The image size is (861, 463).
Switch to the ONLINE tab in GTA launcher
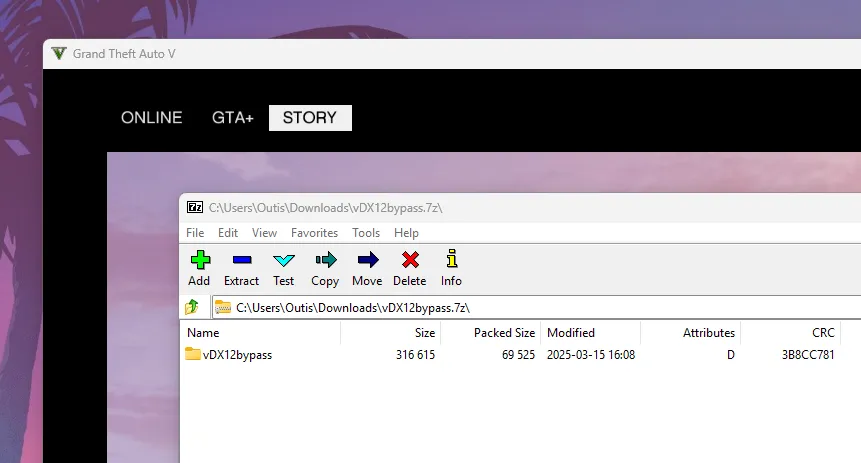click(x=152, y=118)
